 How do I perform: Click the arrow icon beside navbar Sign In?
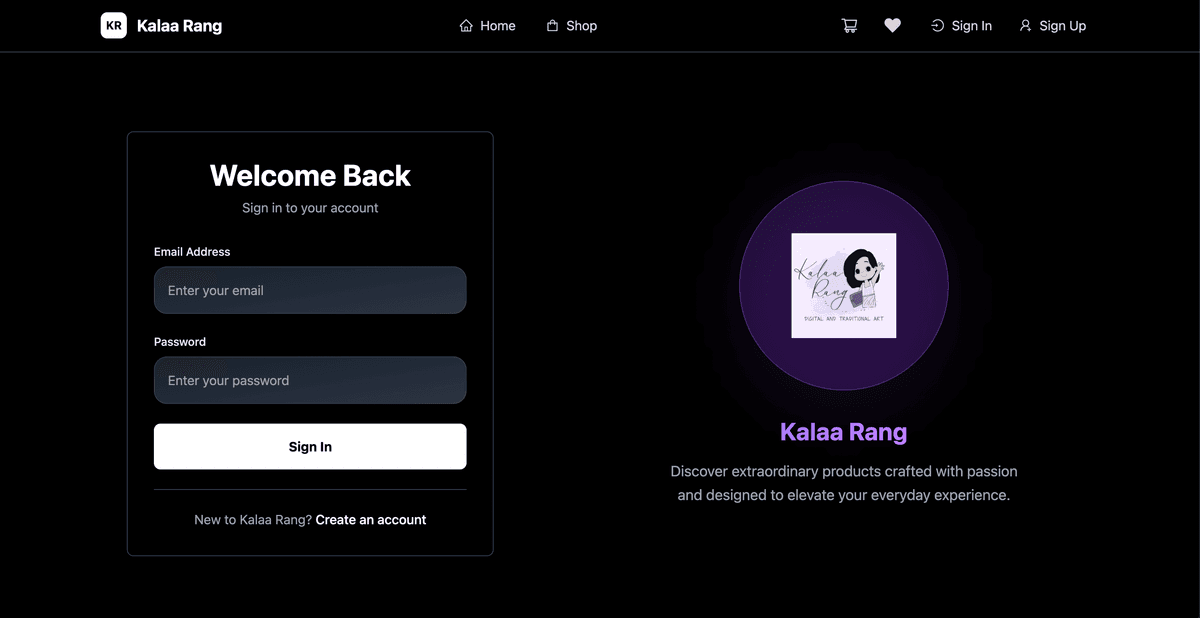[937, 26]
